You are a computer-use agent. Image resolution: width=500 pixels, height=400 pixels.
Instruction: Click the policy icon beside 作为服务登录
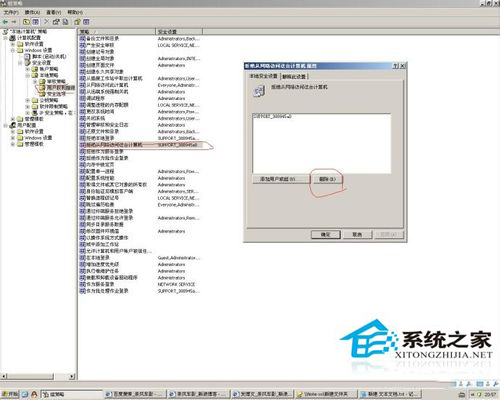pyautogui.click(x=83, y=284)
